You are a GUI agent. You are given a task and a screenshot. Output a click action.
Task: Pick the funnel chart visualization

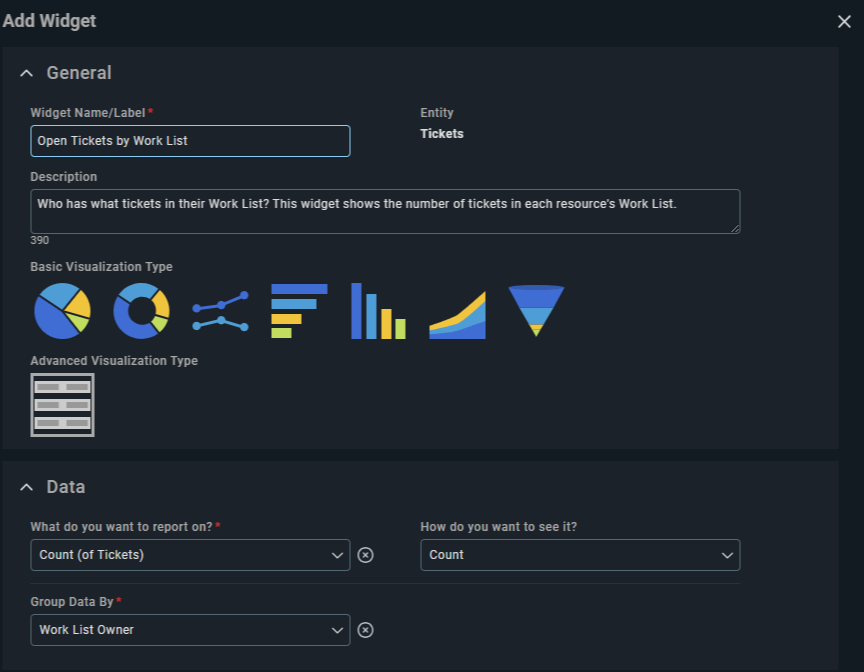536,311
